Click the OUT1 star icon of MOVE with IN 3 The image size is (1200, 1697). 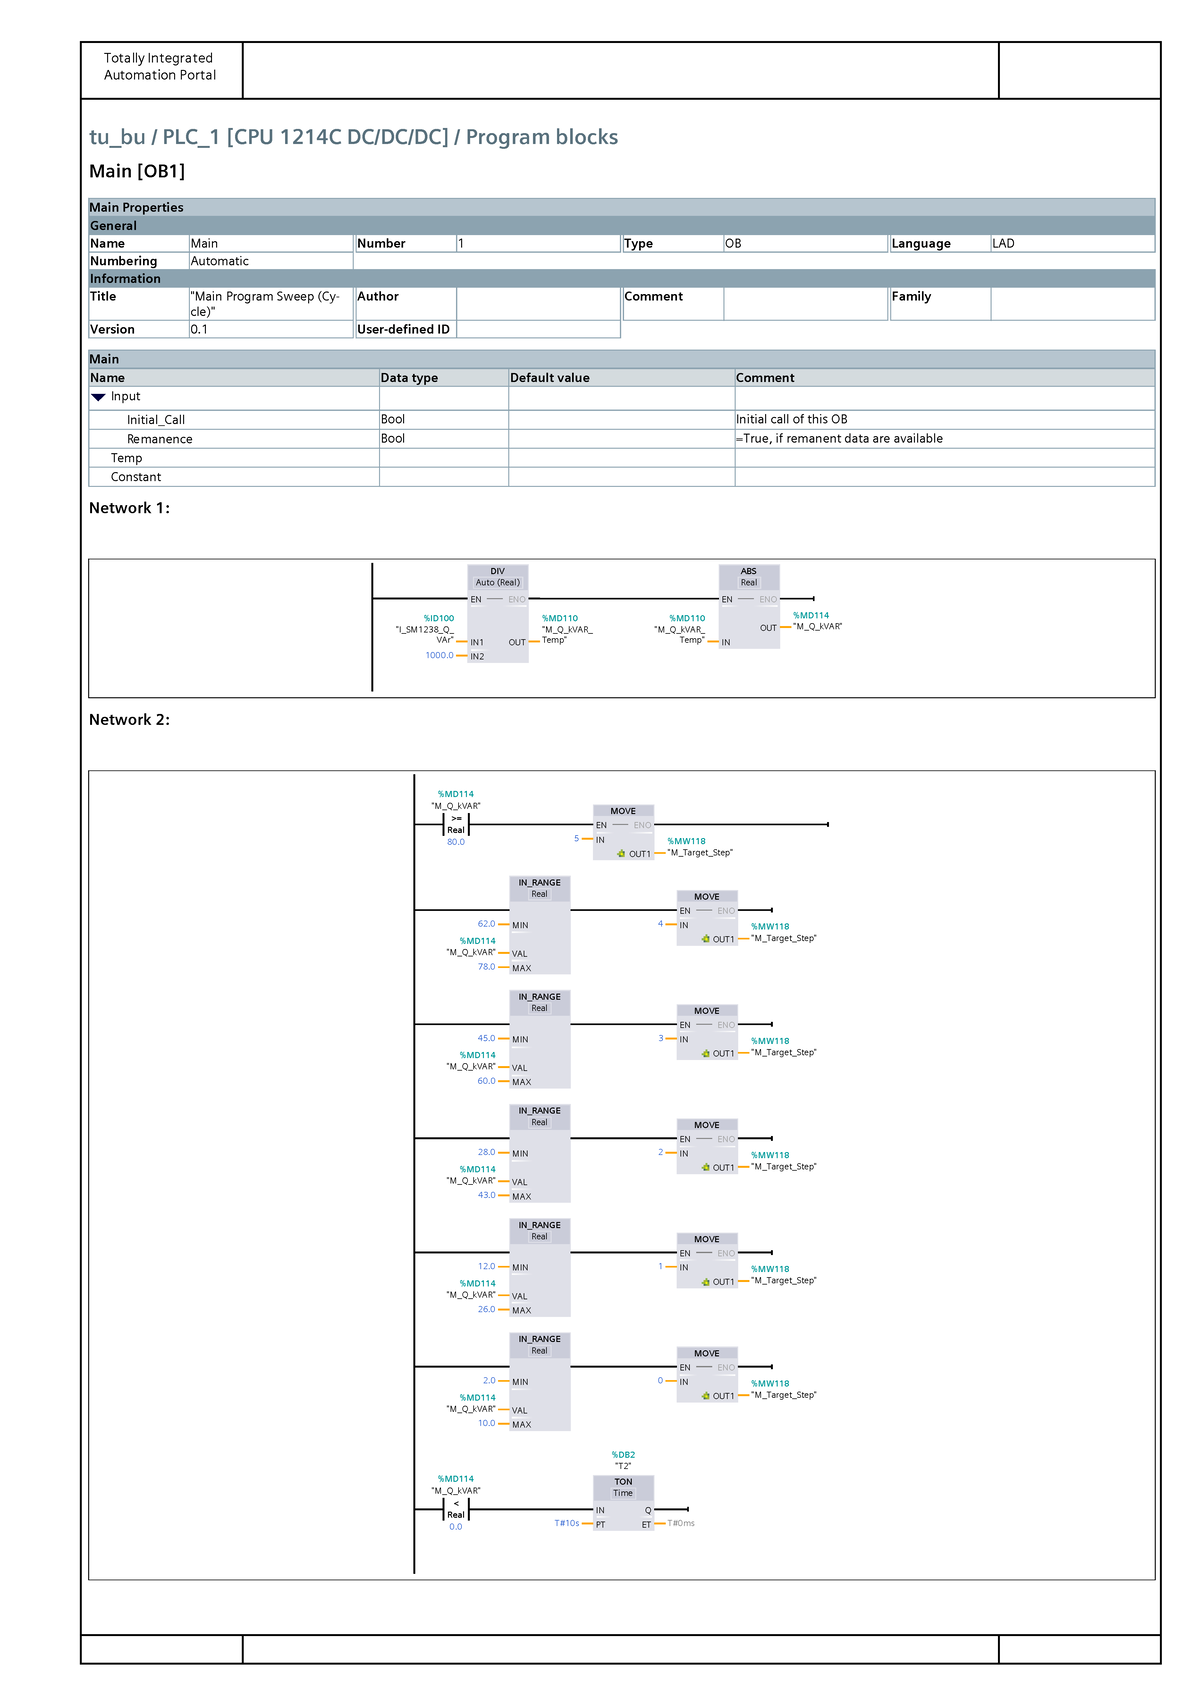705,1053
